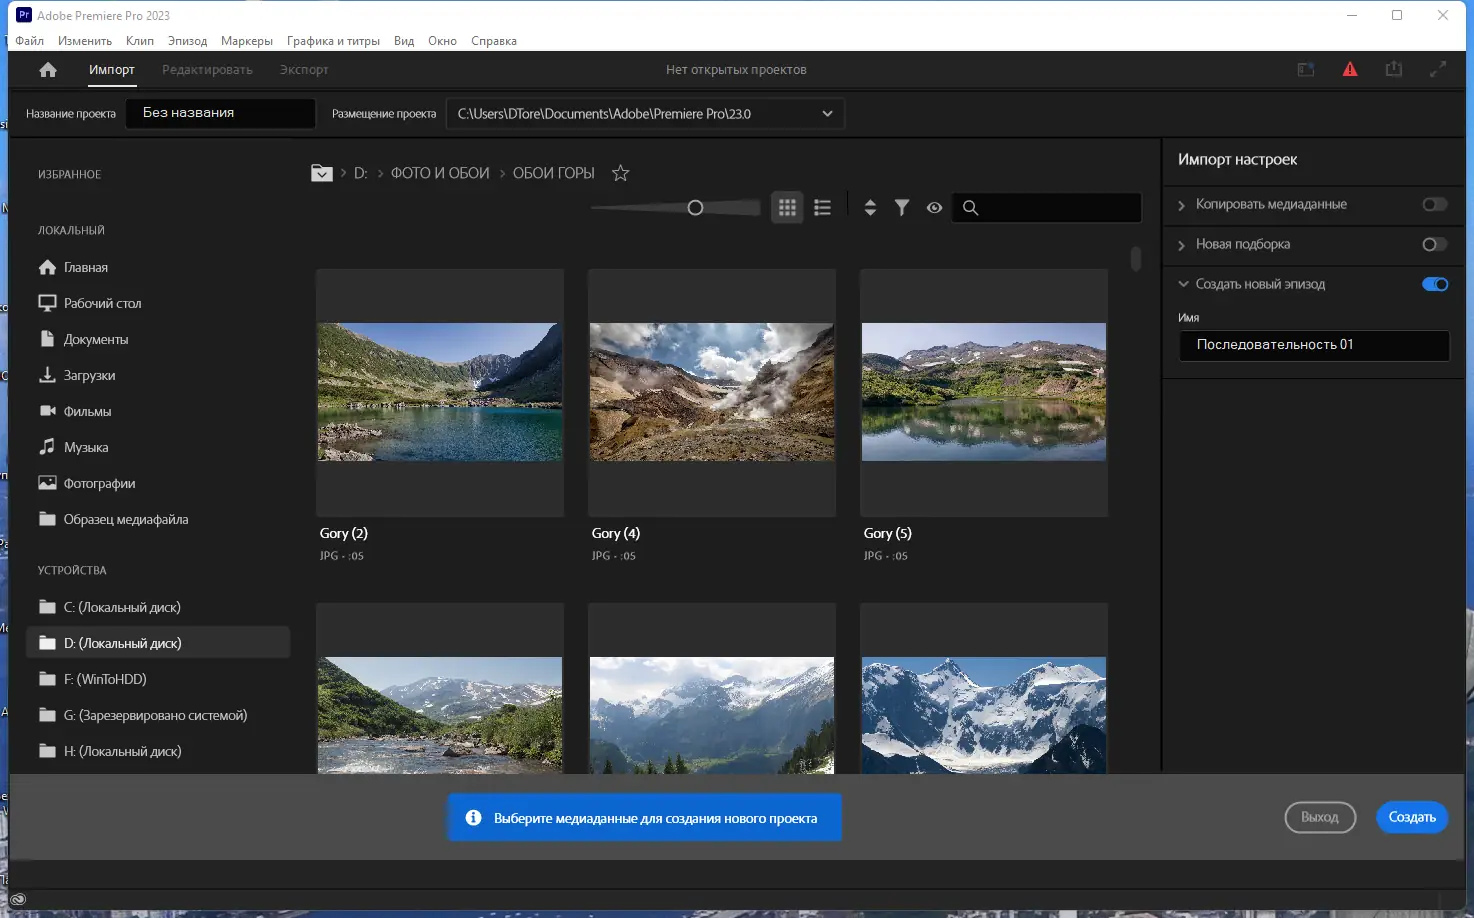Select the Gory (4) thumbnail
Screen dimensions: 1474x918
coord(711,391)
